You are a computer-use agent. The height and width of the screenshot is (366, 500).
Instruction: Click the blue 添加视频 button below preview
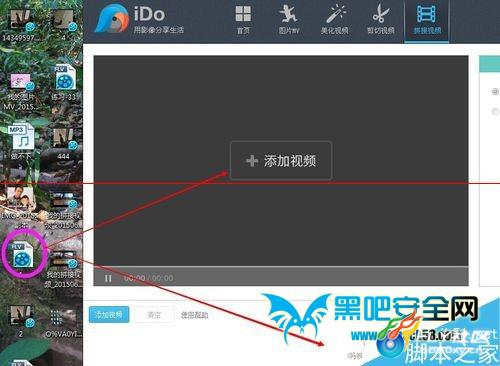tap(109, 314)
